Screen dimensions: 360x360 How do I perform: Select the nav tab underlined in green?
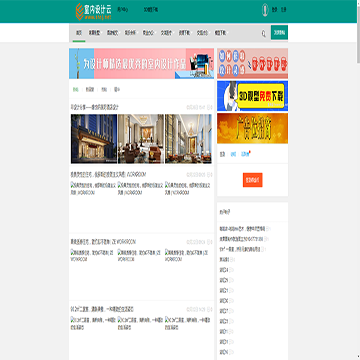79,33
